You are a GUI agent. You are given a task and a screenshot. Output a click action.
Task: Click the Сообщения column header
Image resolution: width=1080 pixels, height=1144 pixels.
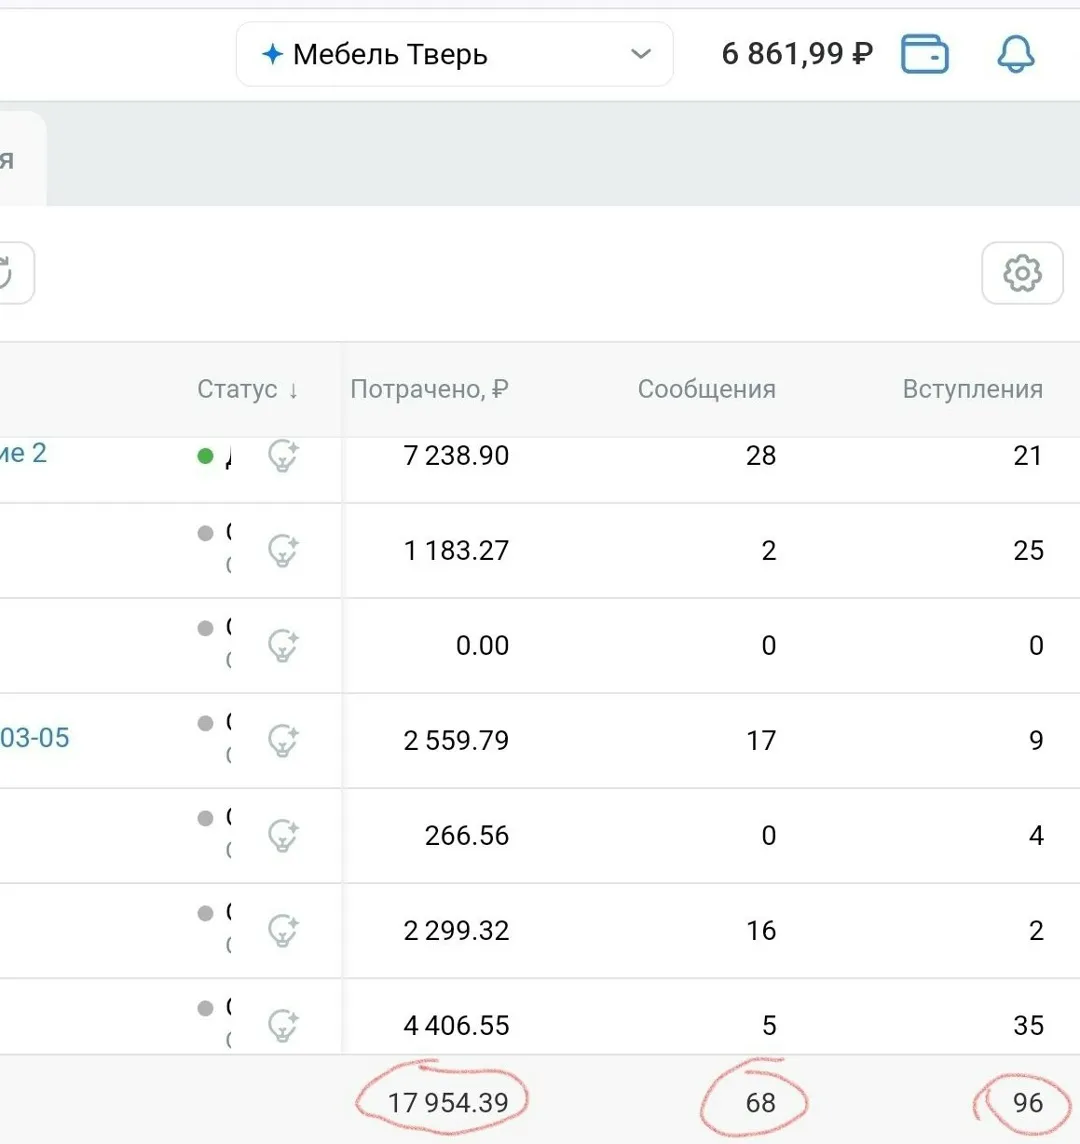[x=706, y=389]
